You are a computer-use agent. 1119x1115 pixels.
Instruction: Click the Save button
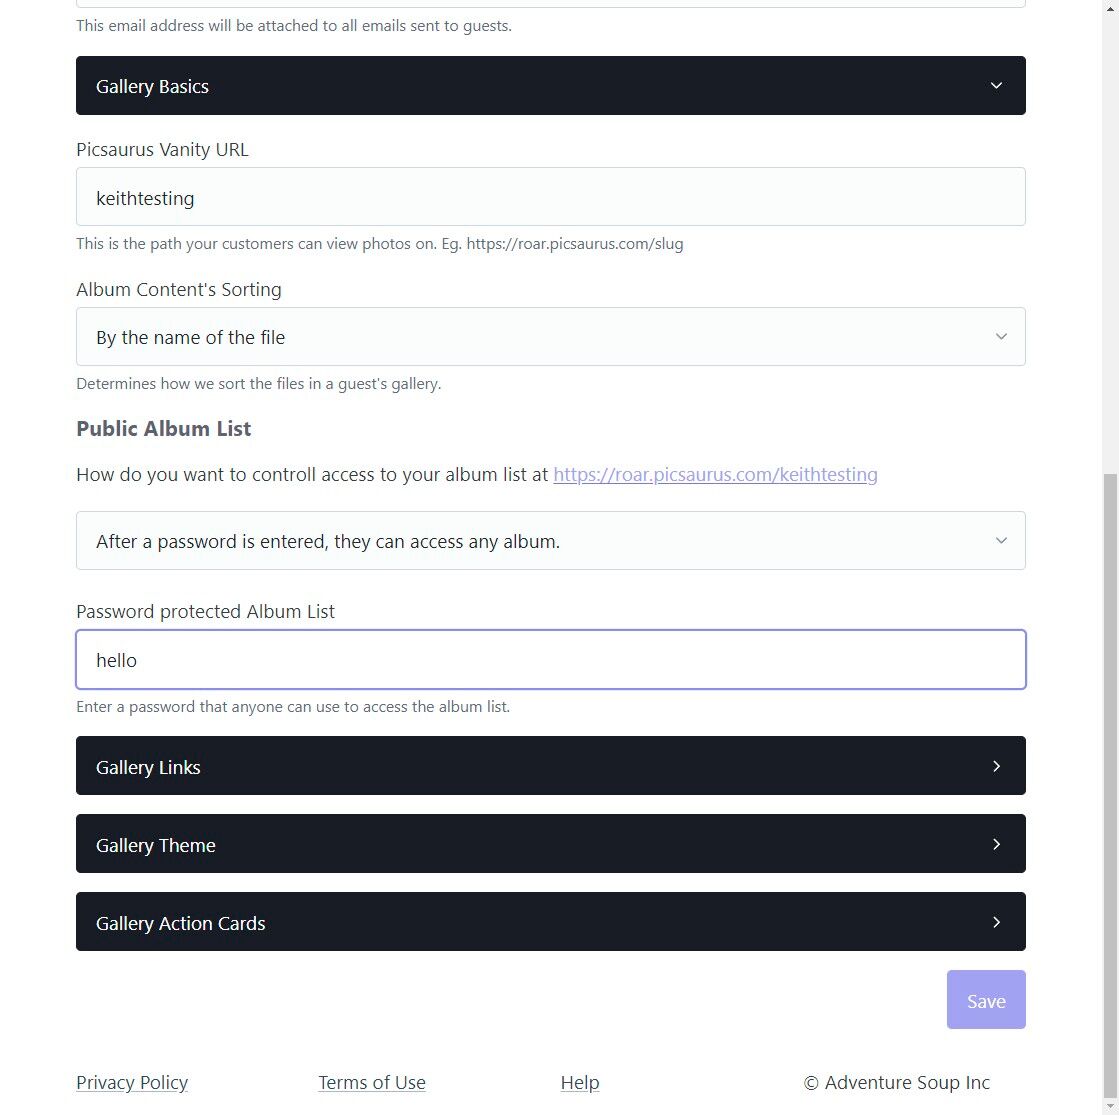click(x=985, y=1000)
